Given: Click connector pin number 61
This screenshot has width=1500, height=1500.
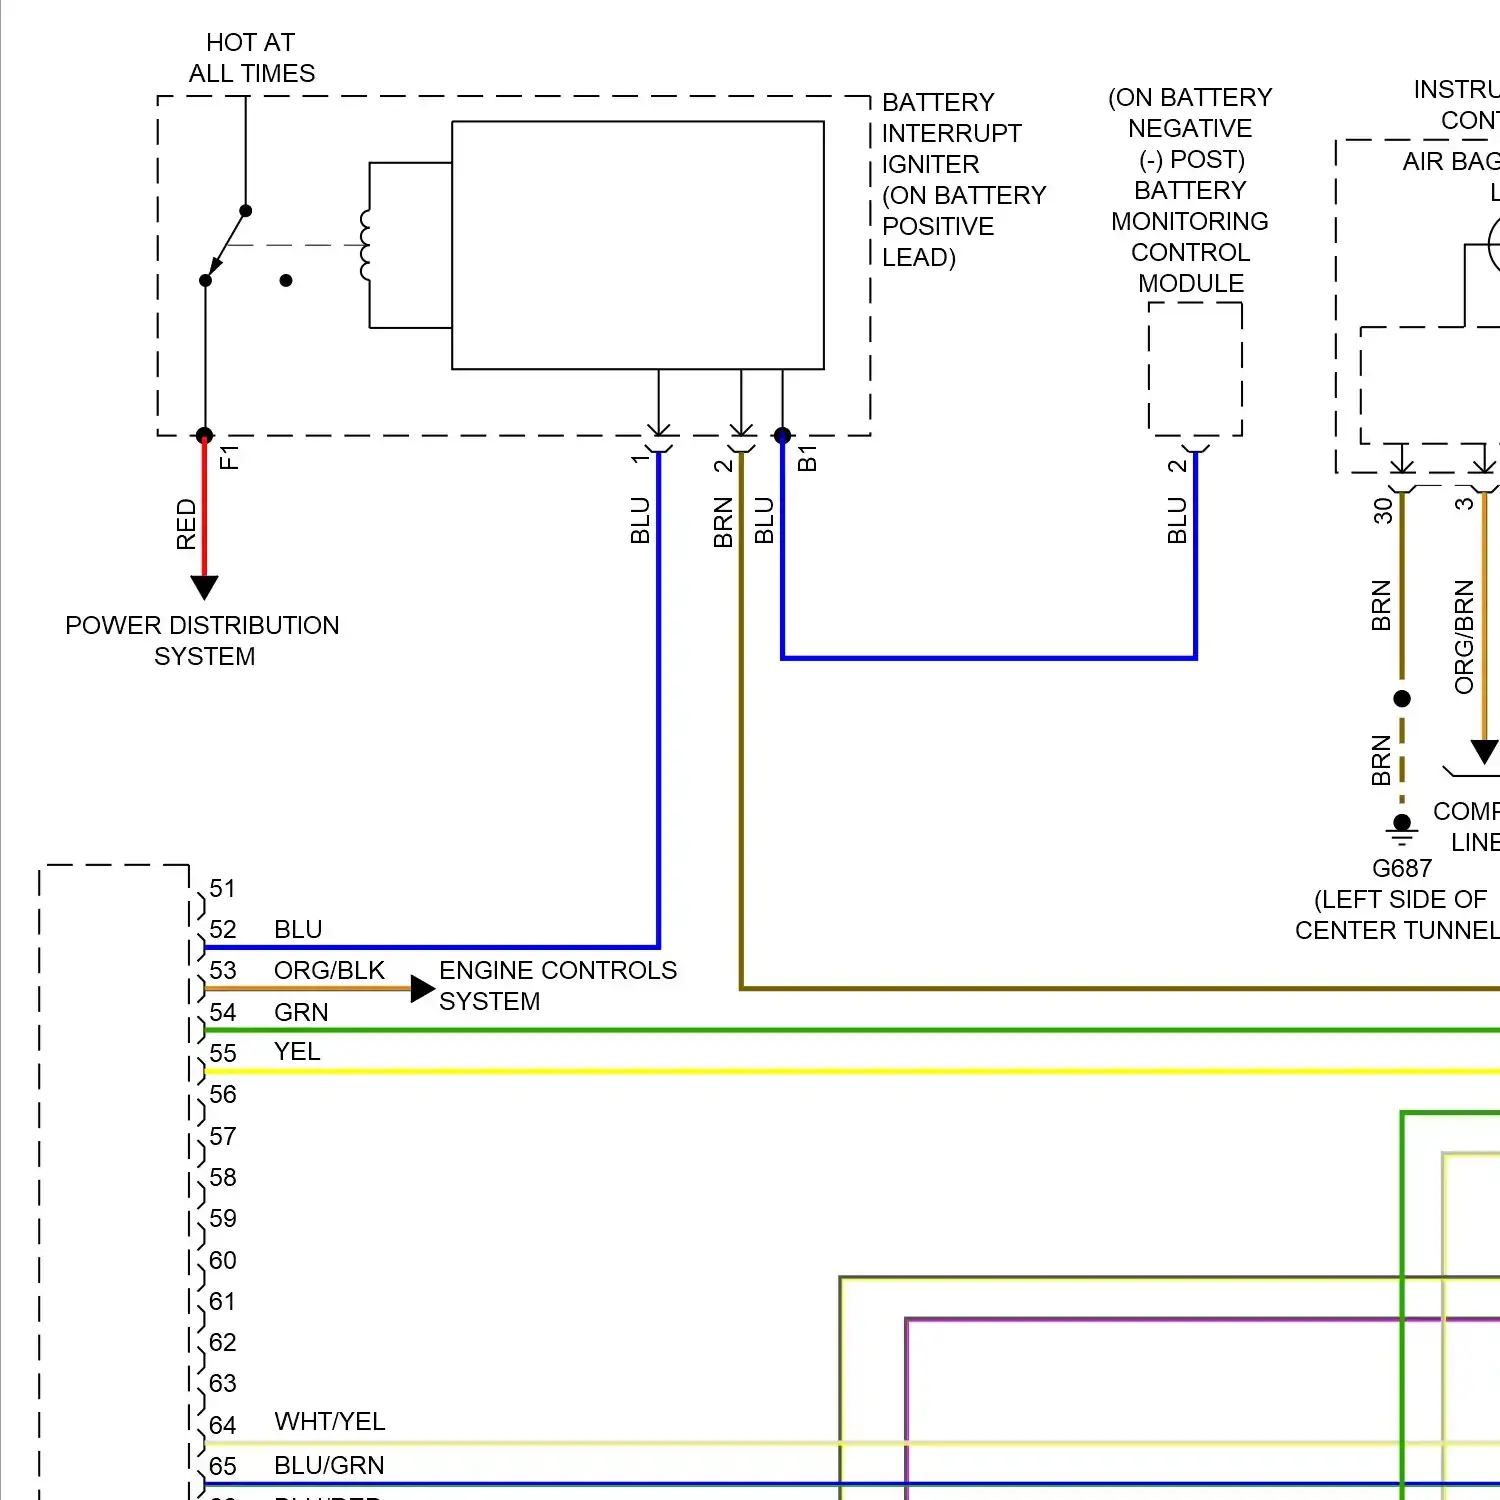Looking at the screenshot, I should pyautogui.click(x=223, y=1301).
